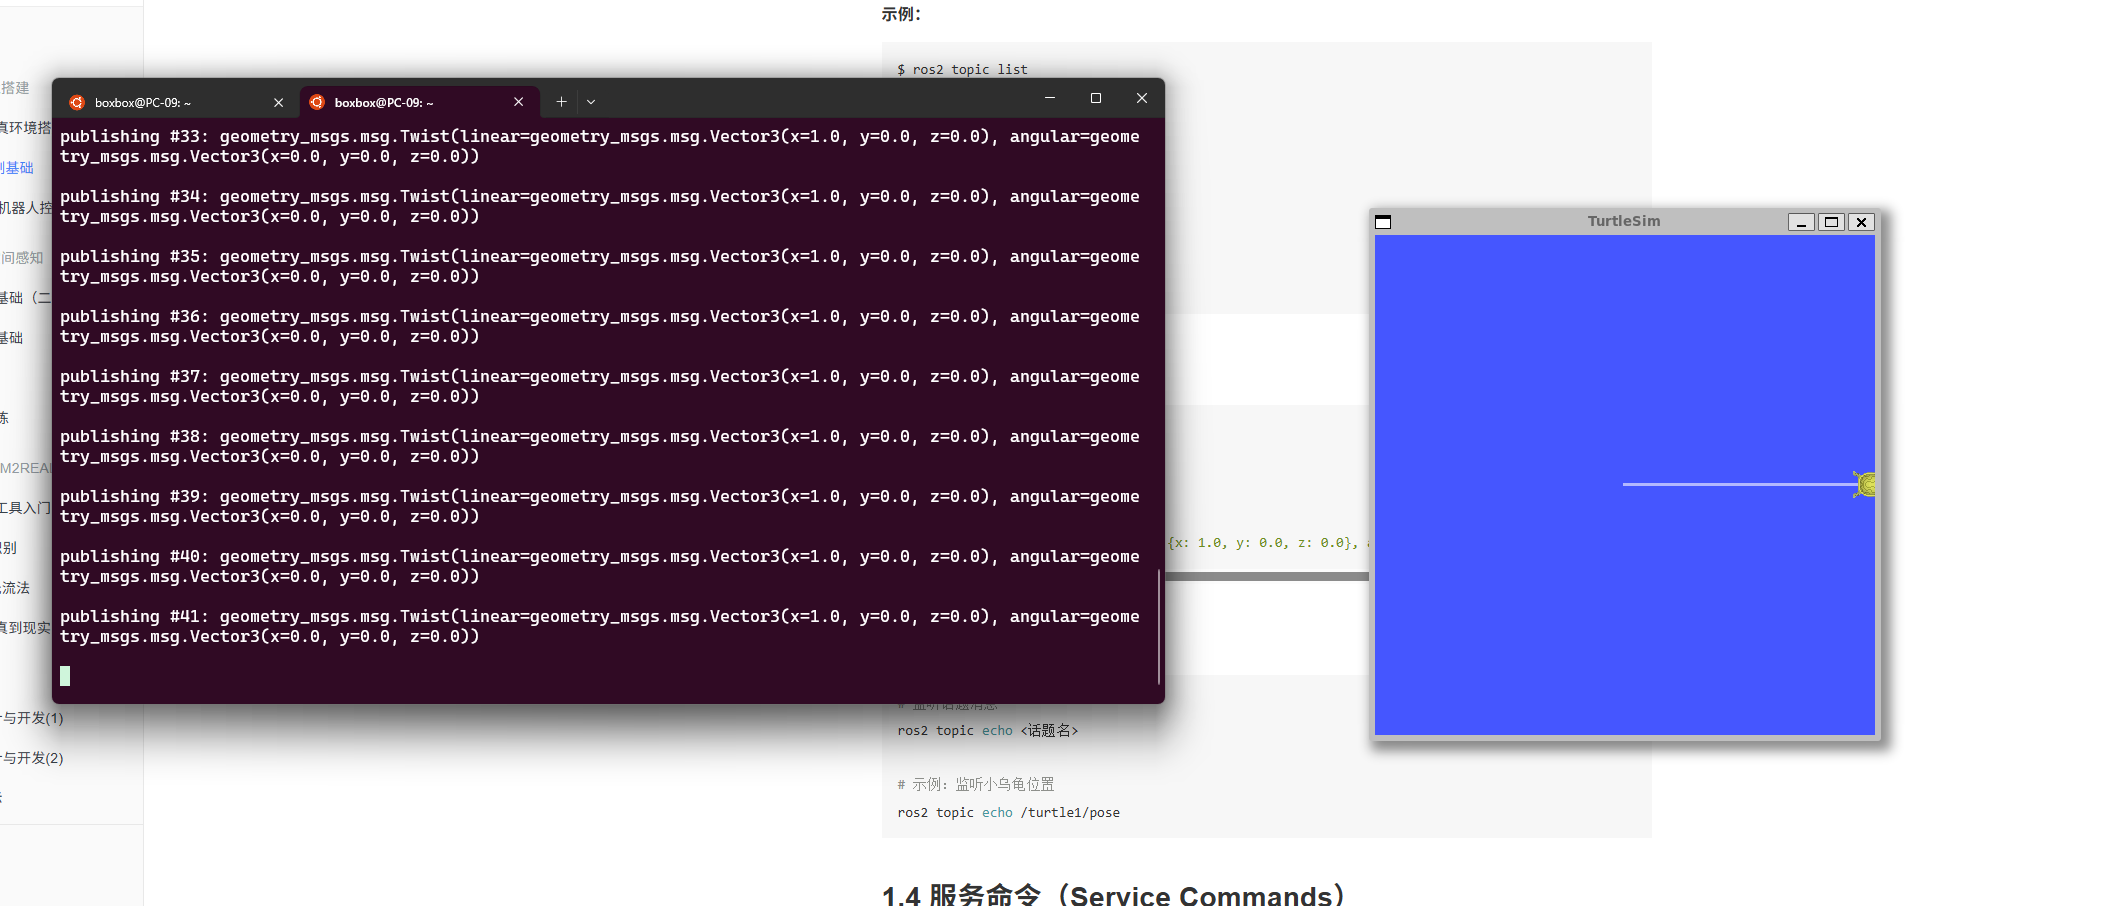The width and height of the screenshot is (2114, 906).
Task: Open sidebar item ending '与开发(2)'
Action: (x=32, y=758)
